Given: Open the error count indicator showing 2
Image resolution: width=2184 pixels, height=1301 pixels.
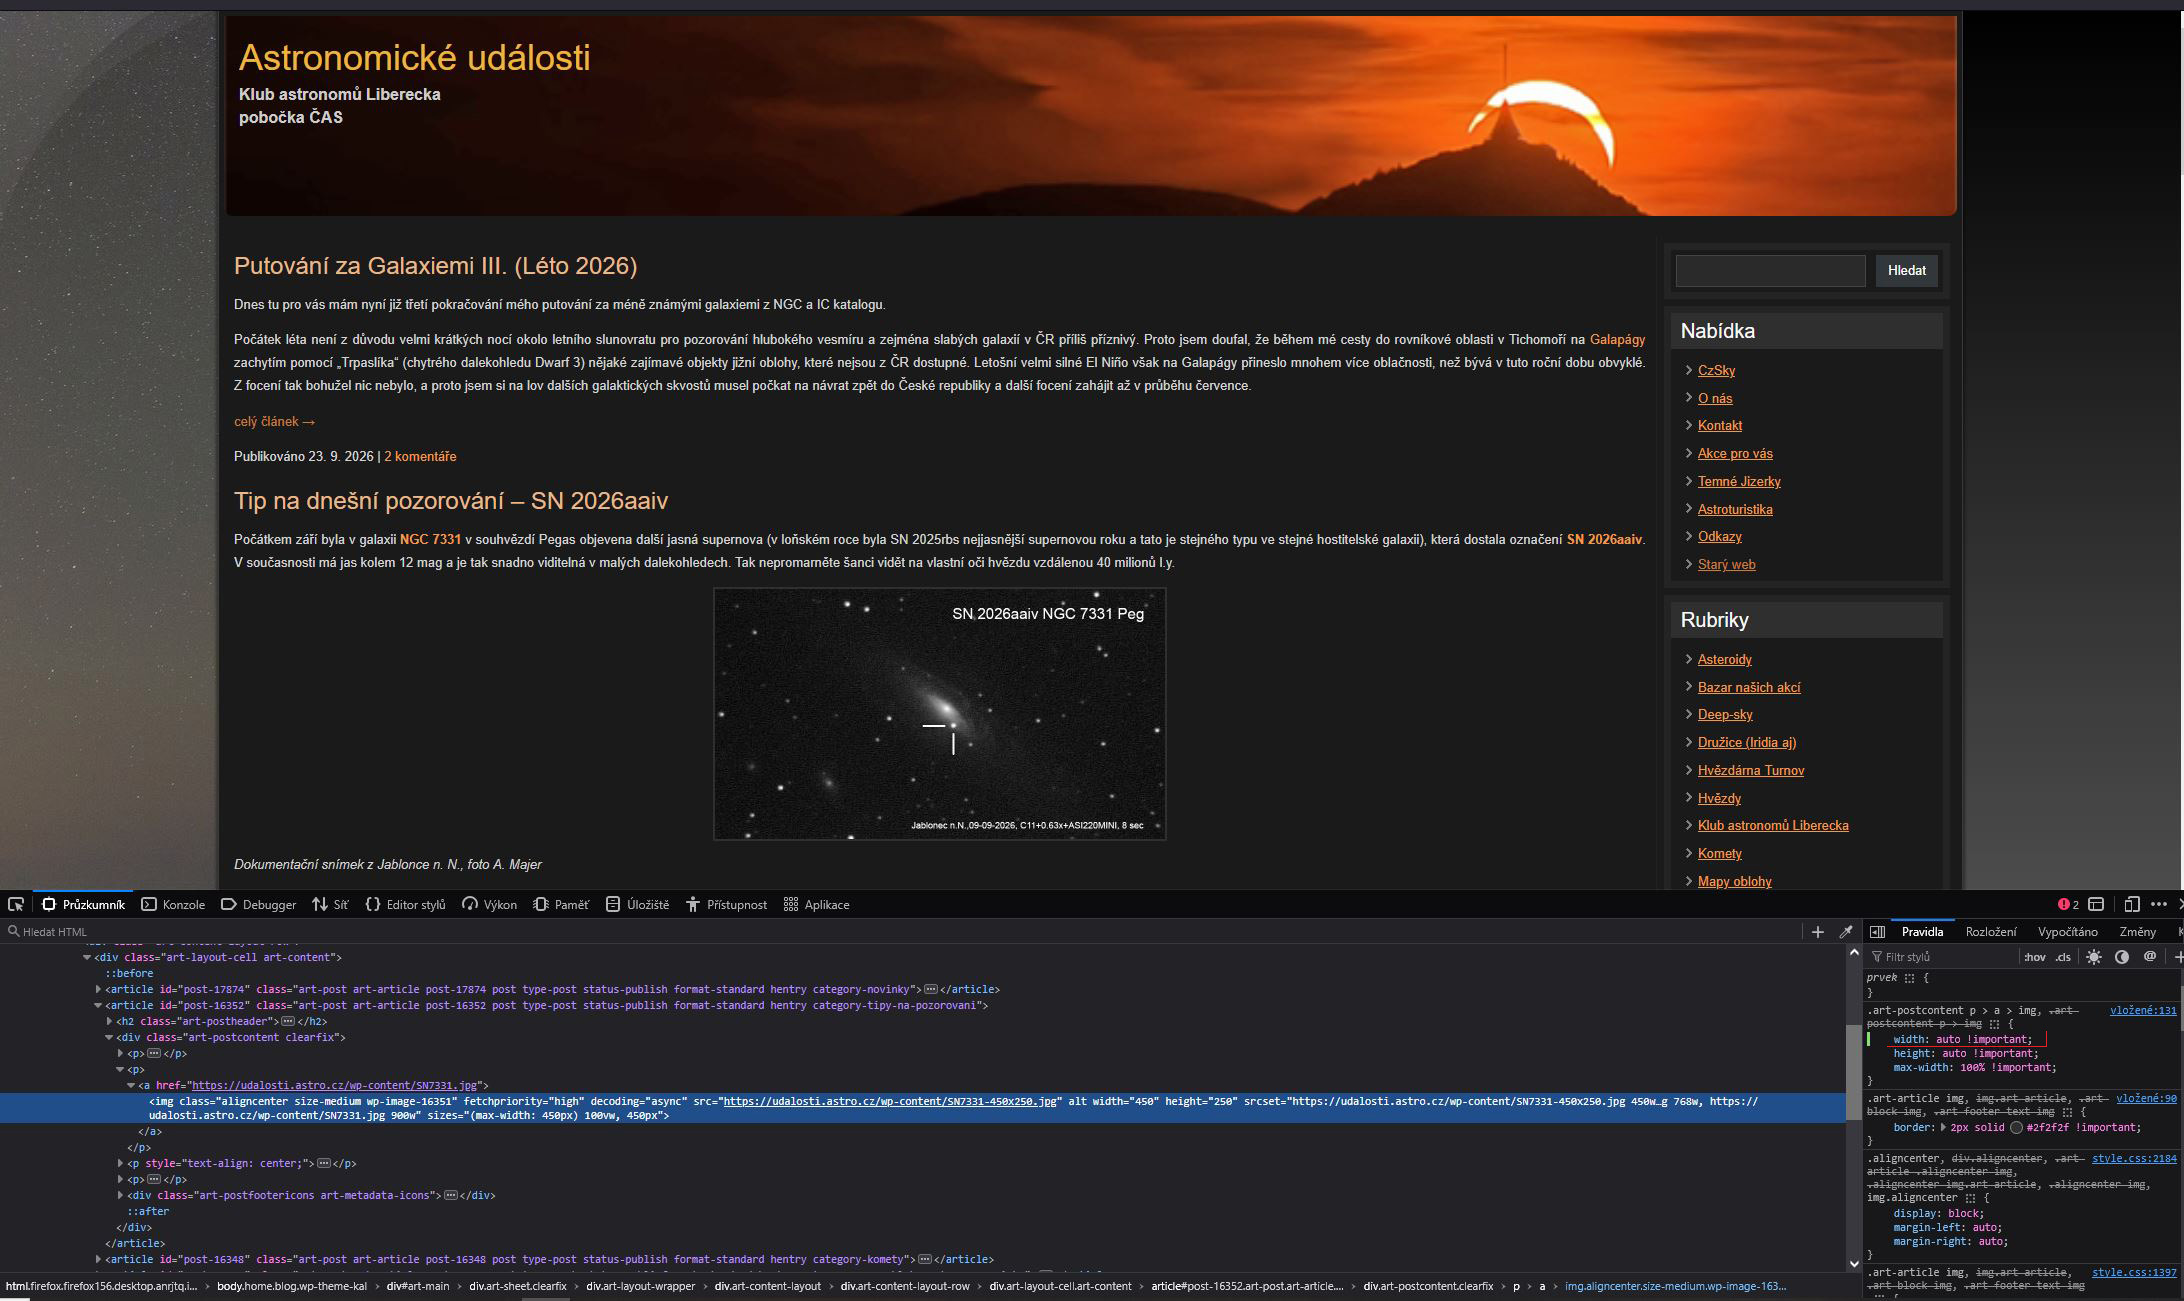Looking at the screenshot, I should click(2068, 904).
